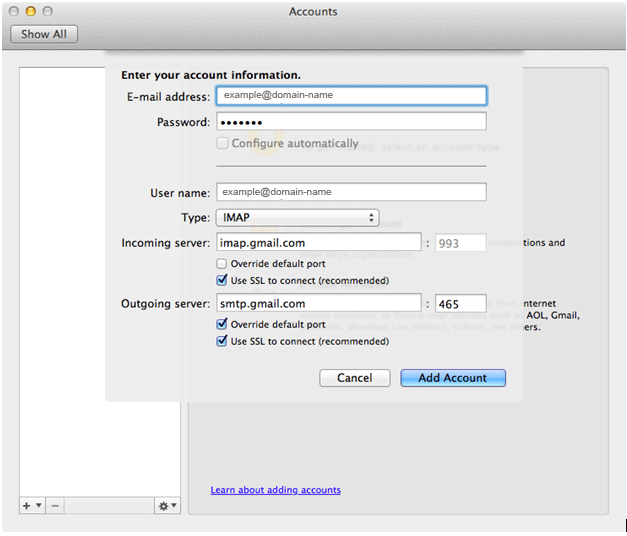627x536 pixels.
Task: Uncheck outgoing server Override default port
Action: [222, 324]
